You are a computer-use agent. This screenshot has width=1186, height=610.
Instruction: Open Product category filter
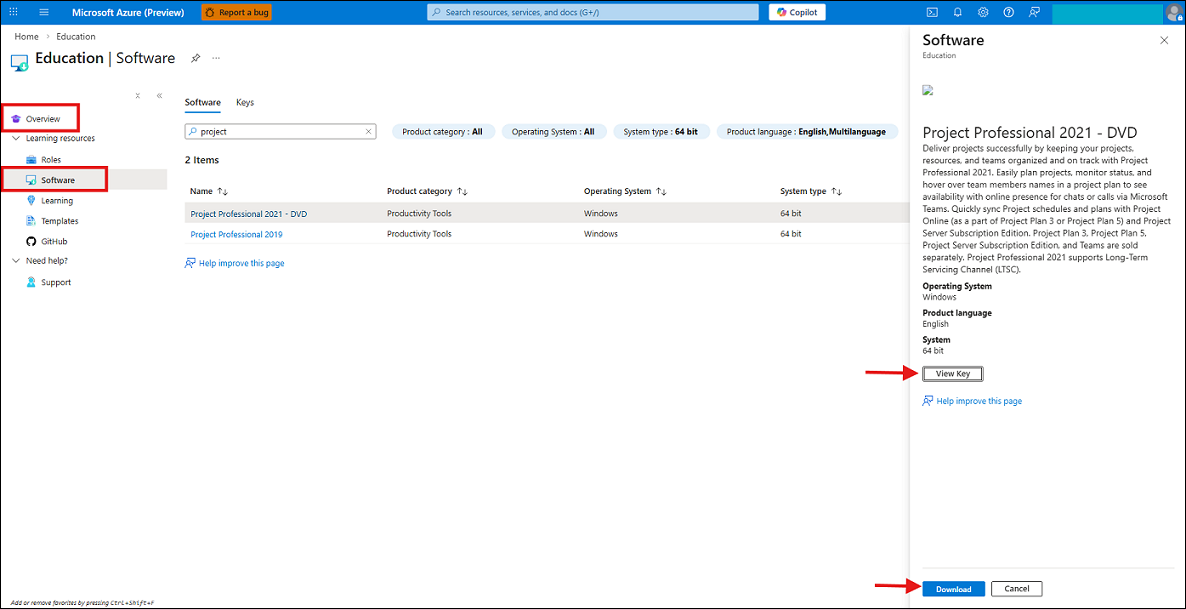pos(442,132)
